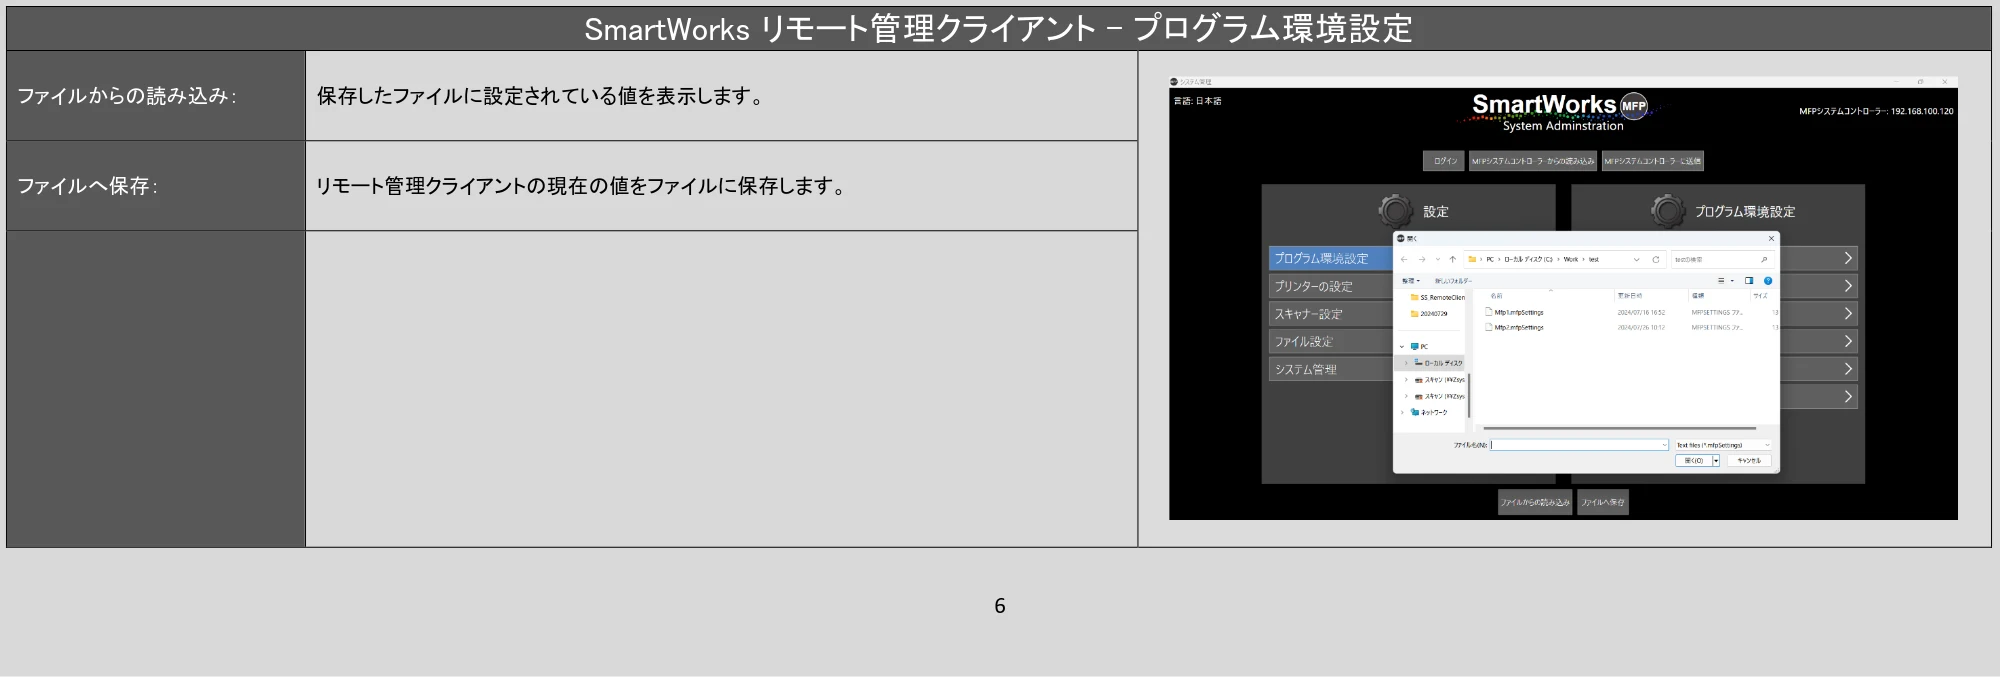This screenshot has width=2000, height=677.
Task: Select PC in the navigation tree
Action: [1419, 347]
